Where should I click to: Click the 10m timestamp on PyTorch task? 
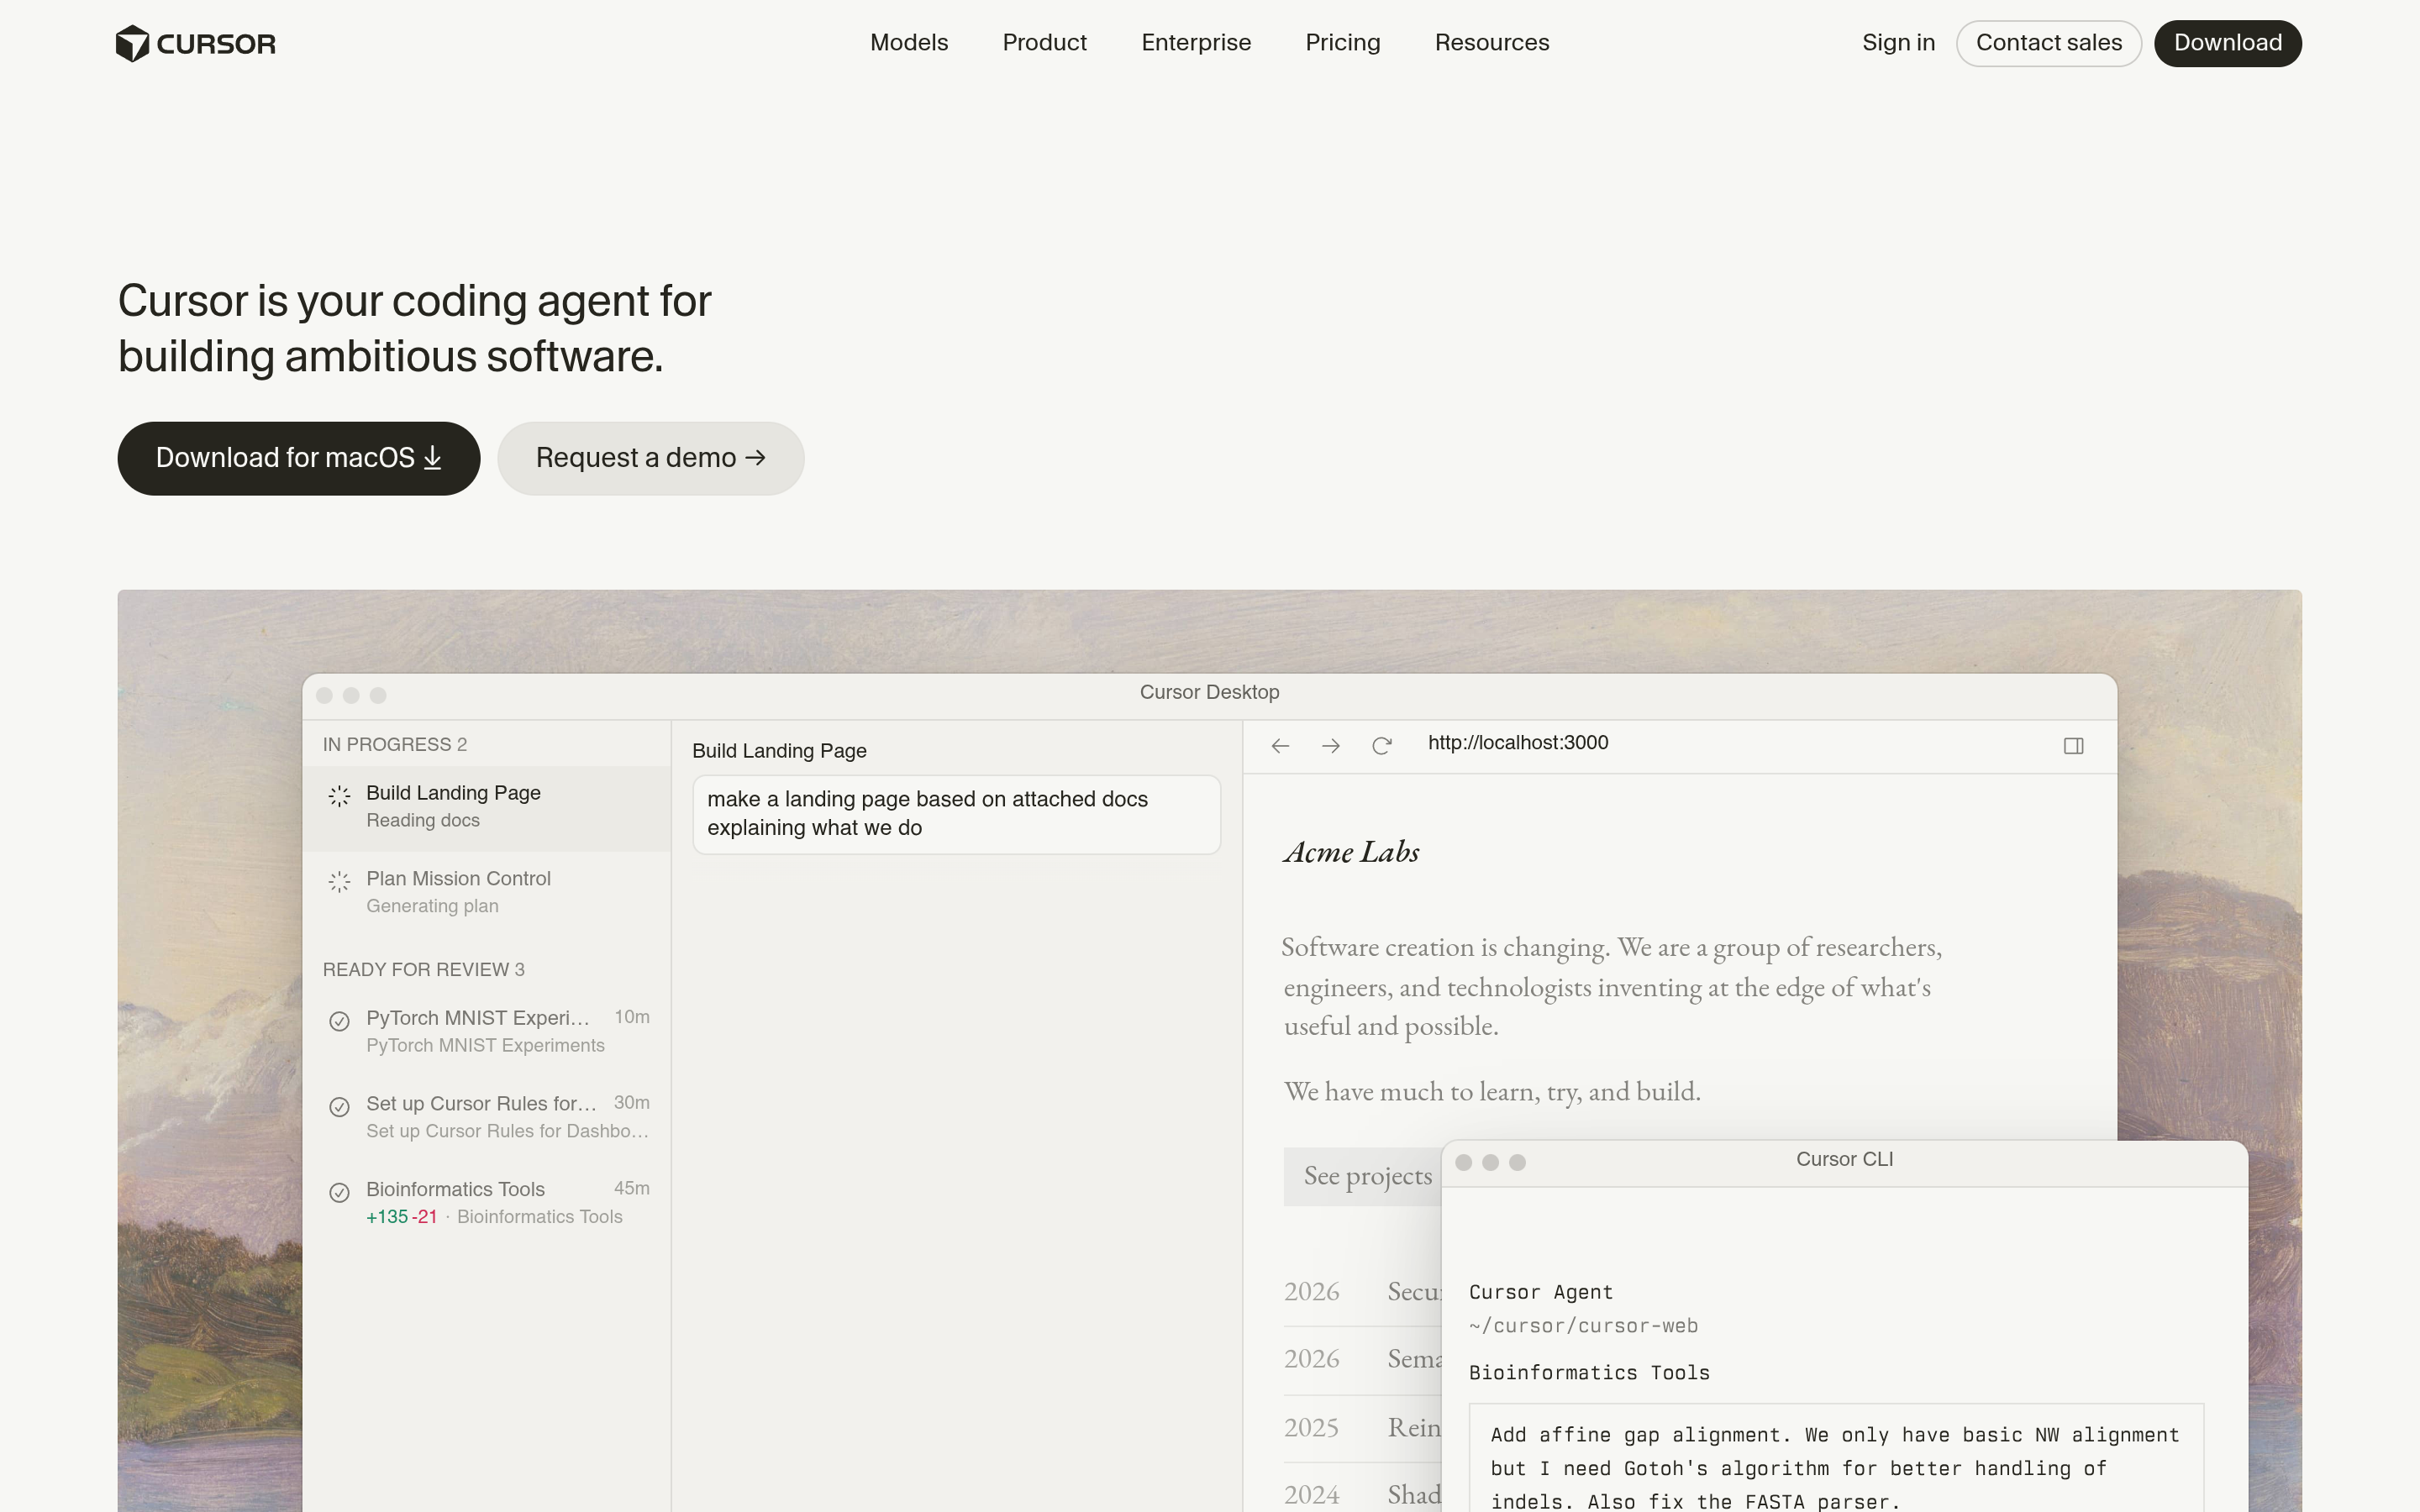click(x=631, y=1017)
